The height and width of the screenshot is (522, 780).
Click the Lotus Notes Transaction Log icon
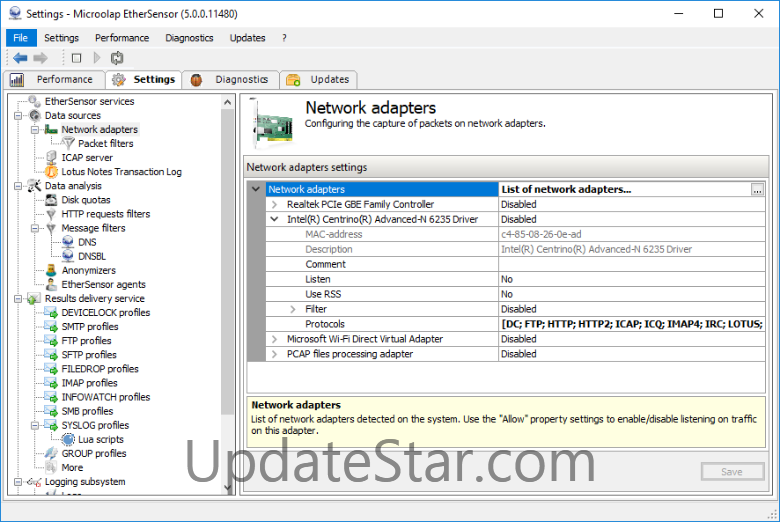tap(51, 172)
